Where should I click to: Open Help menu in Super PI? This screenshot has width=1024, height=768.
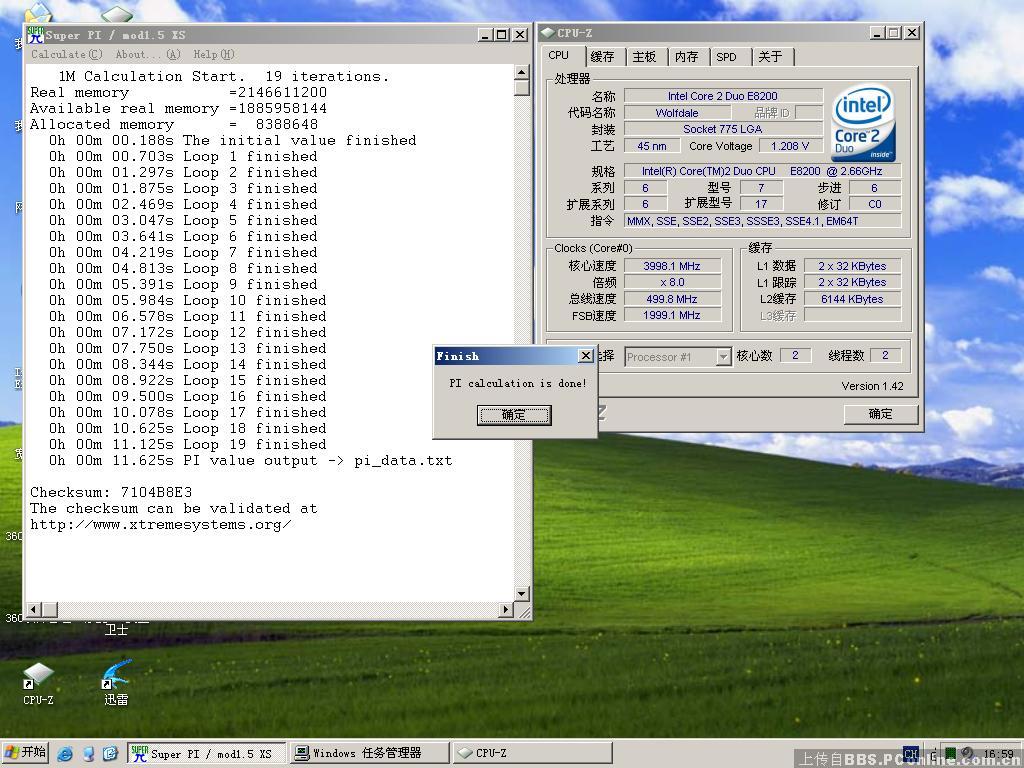(214, 55)
